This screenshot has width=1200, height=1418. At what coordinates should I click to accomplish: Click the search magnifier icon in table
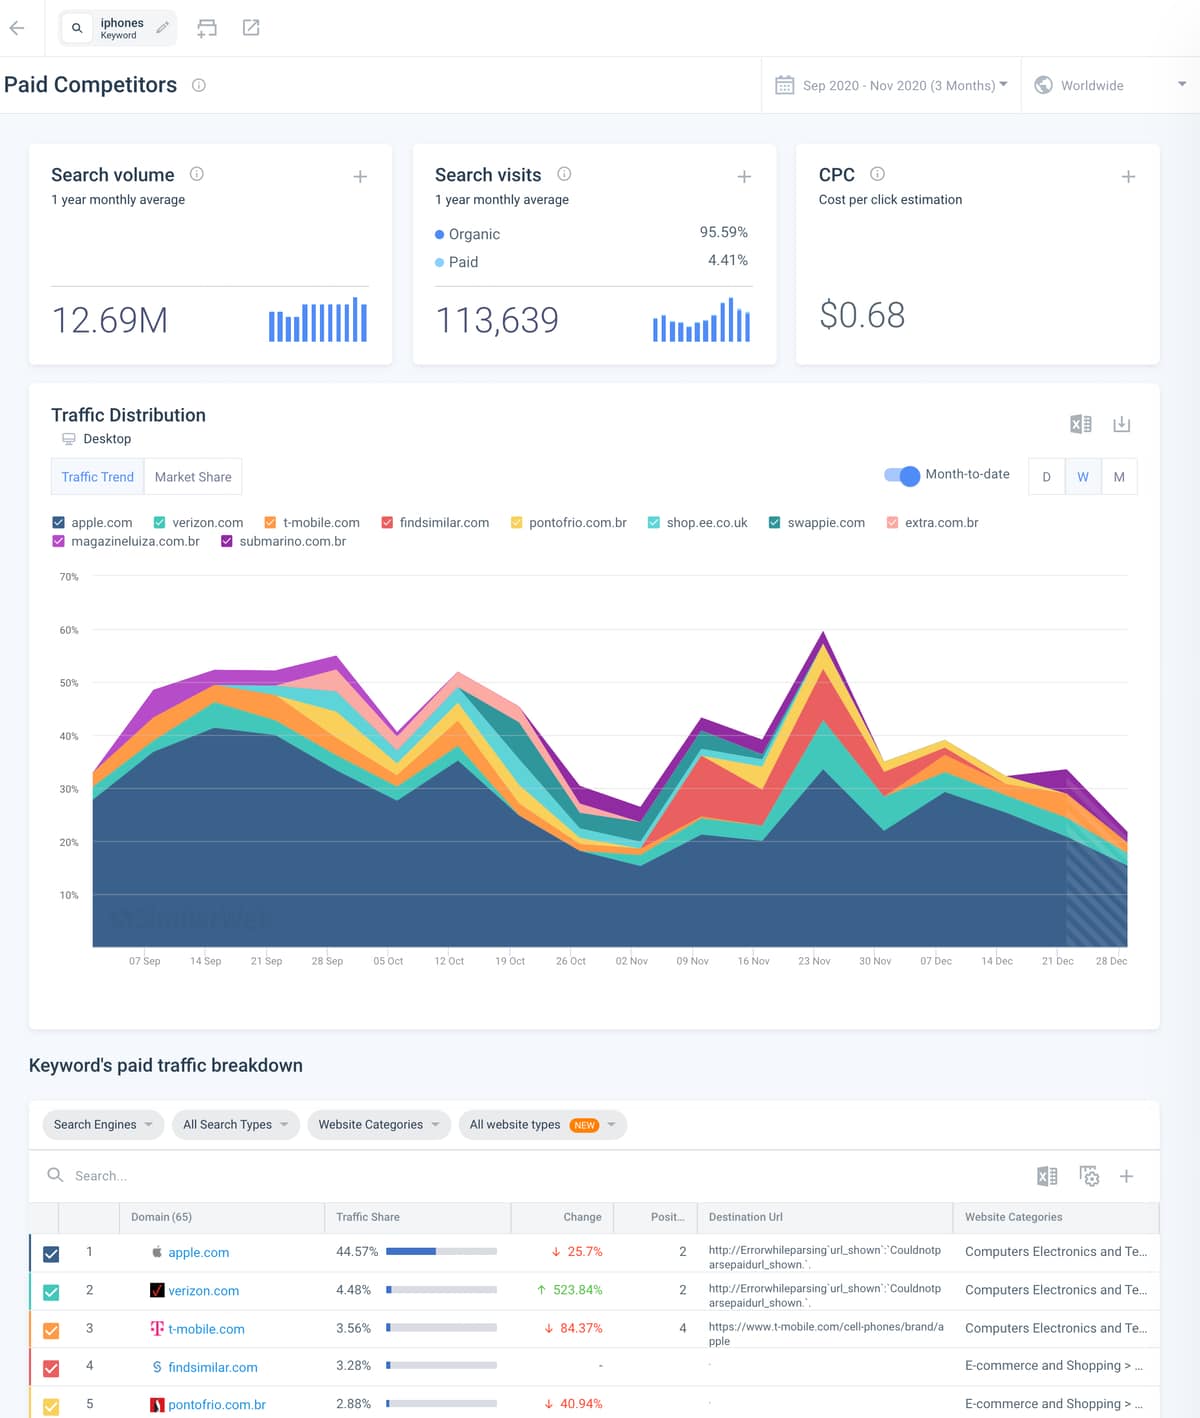56,1175
